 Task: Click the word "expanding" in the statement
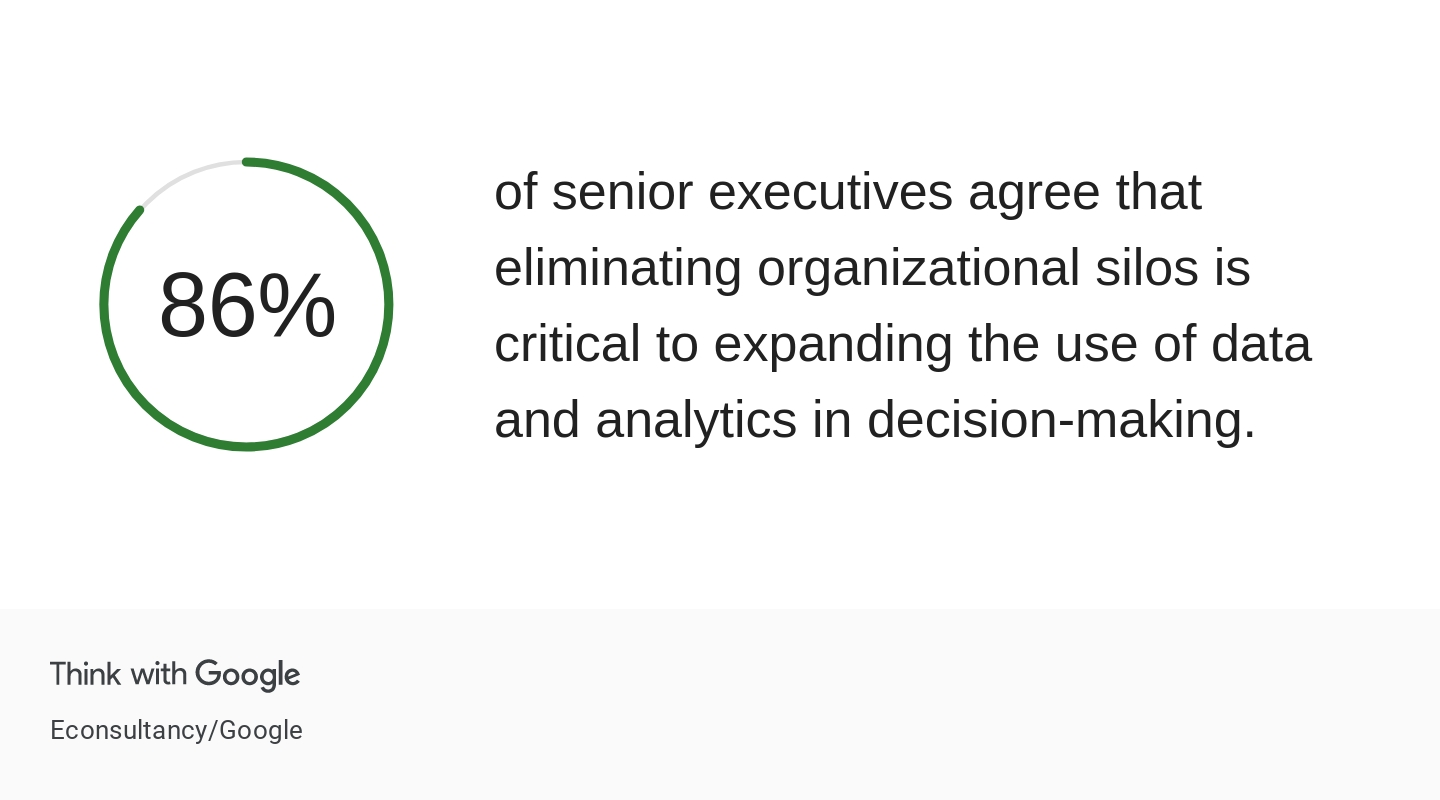pos(833,344)
